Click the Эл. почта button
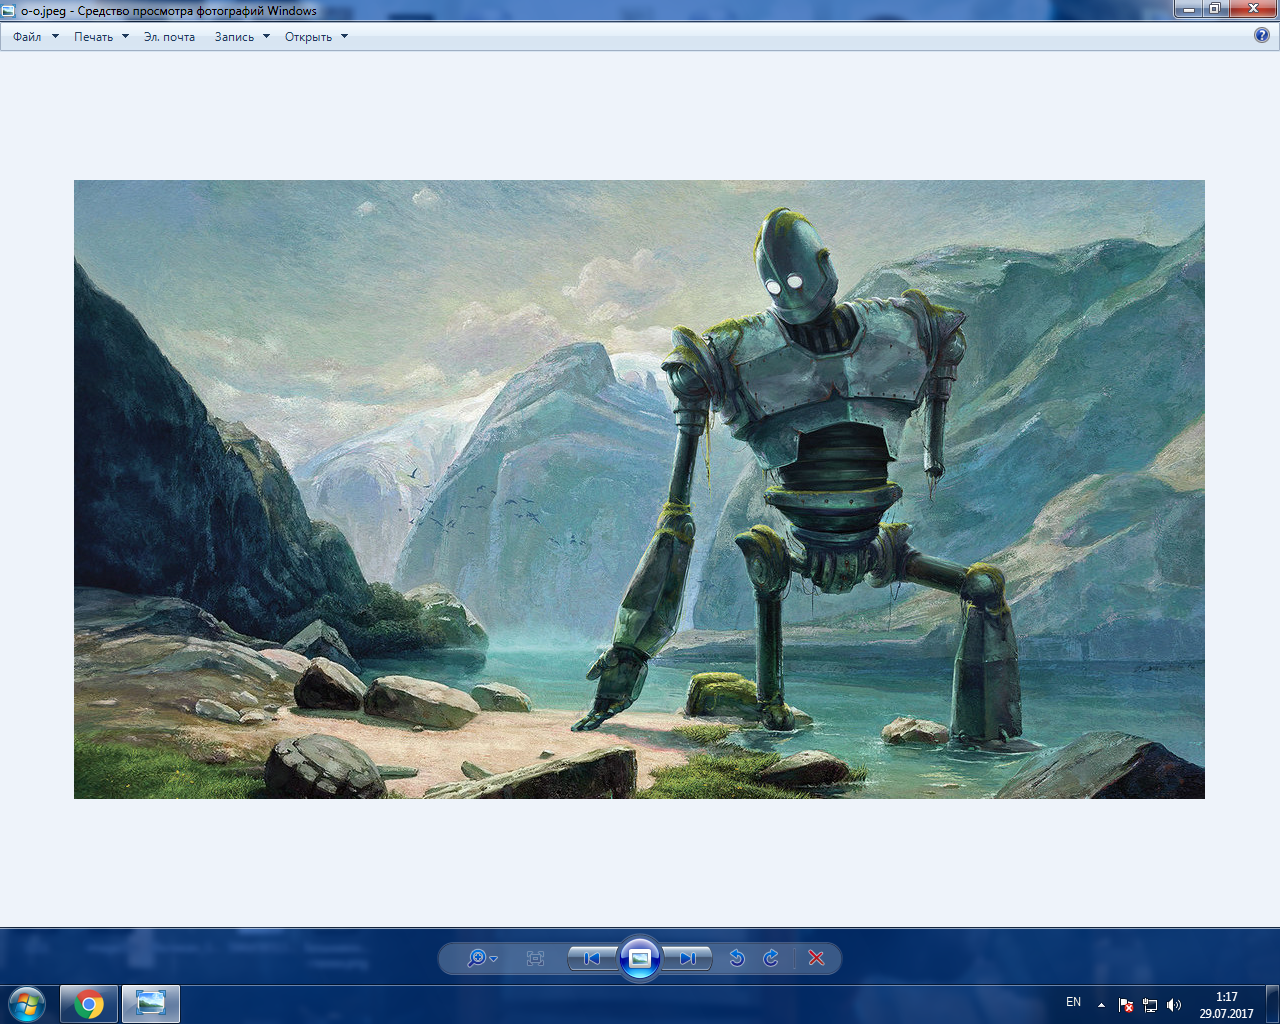The height and width of the screenshot is (1024, 1280). tap(169, 37)
